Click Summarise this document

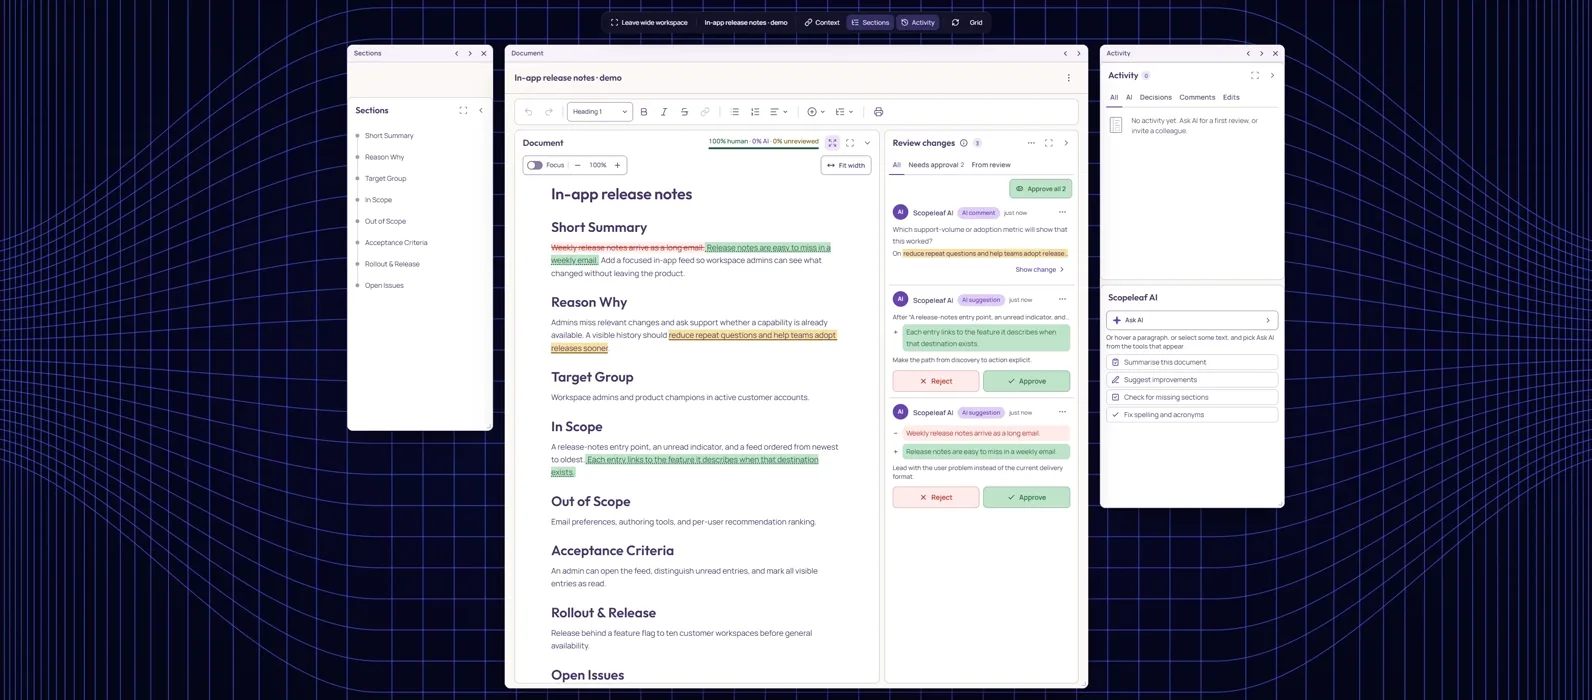tap(1192, 362)
